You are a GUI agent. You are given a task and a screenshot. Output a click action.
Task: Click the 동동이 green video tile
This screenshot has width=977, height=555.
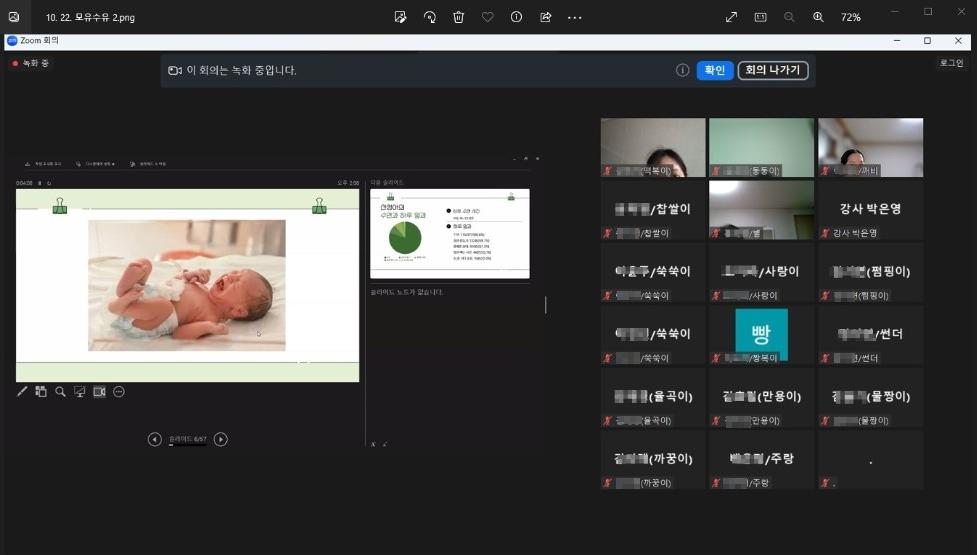(x=761, y=148)
